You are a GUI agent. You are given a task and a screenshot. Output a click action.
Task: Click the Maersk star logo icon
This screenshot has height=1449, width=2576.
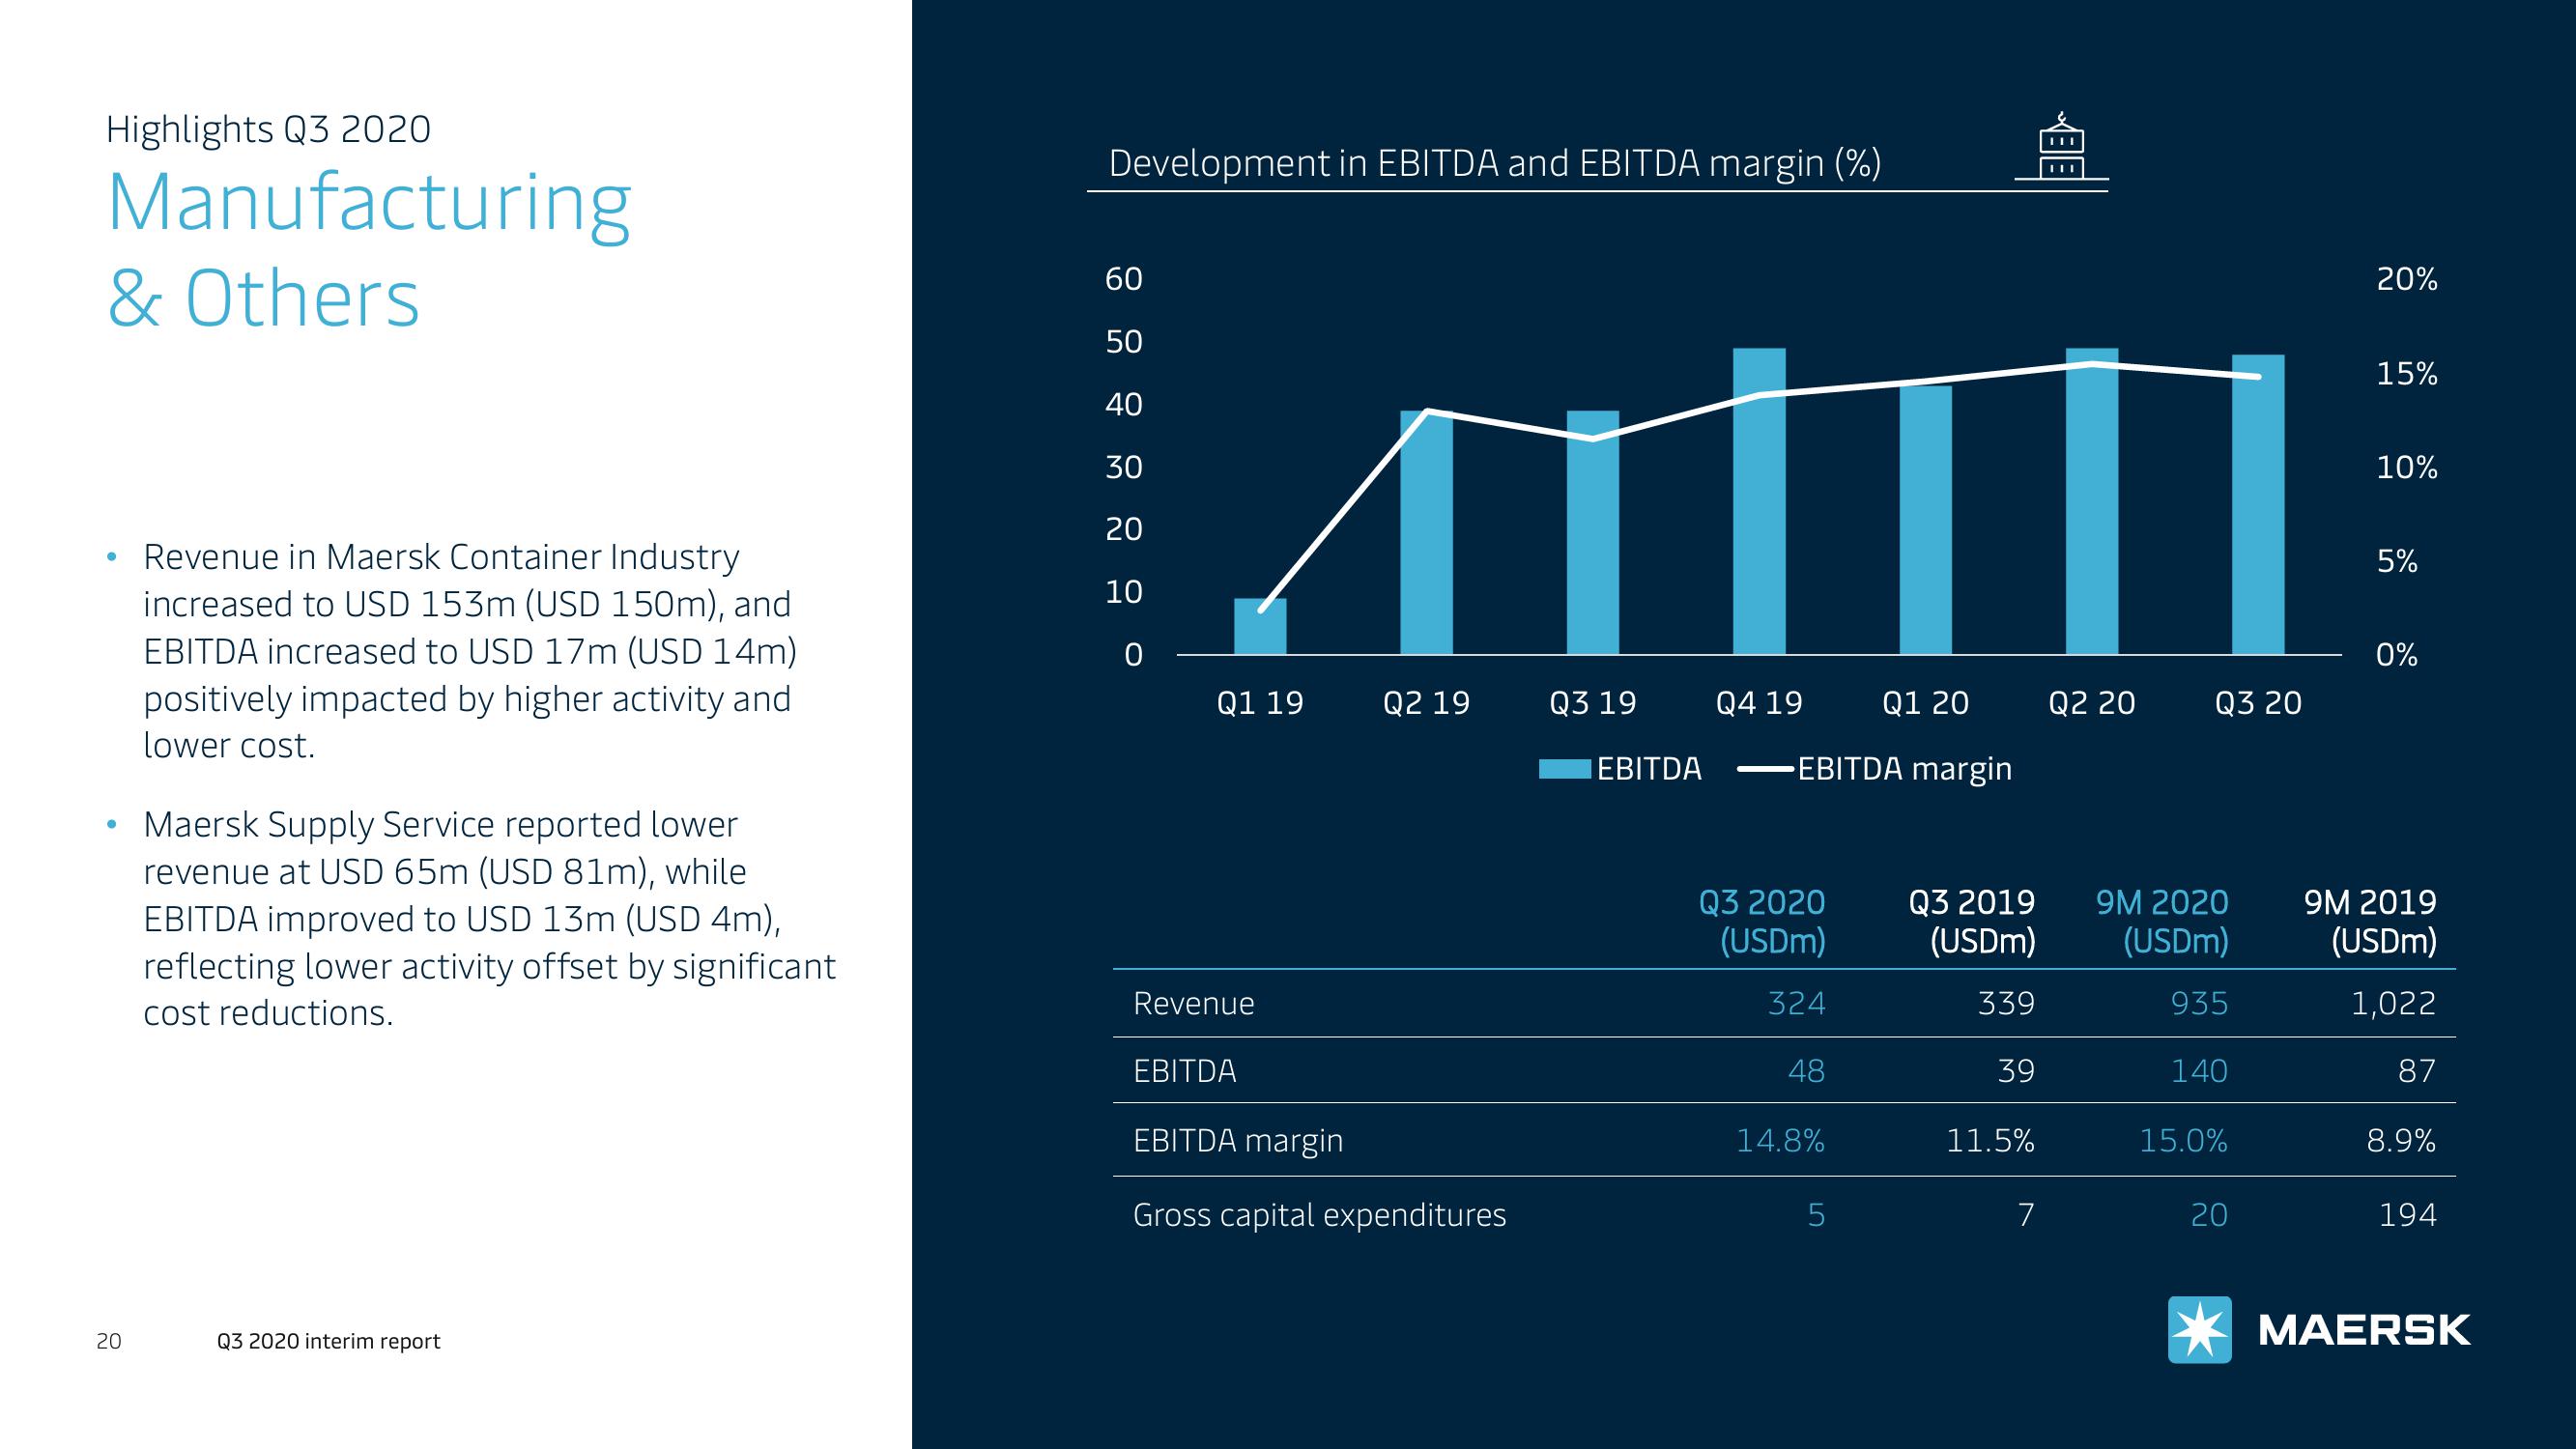point(2199,1329)
